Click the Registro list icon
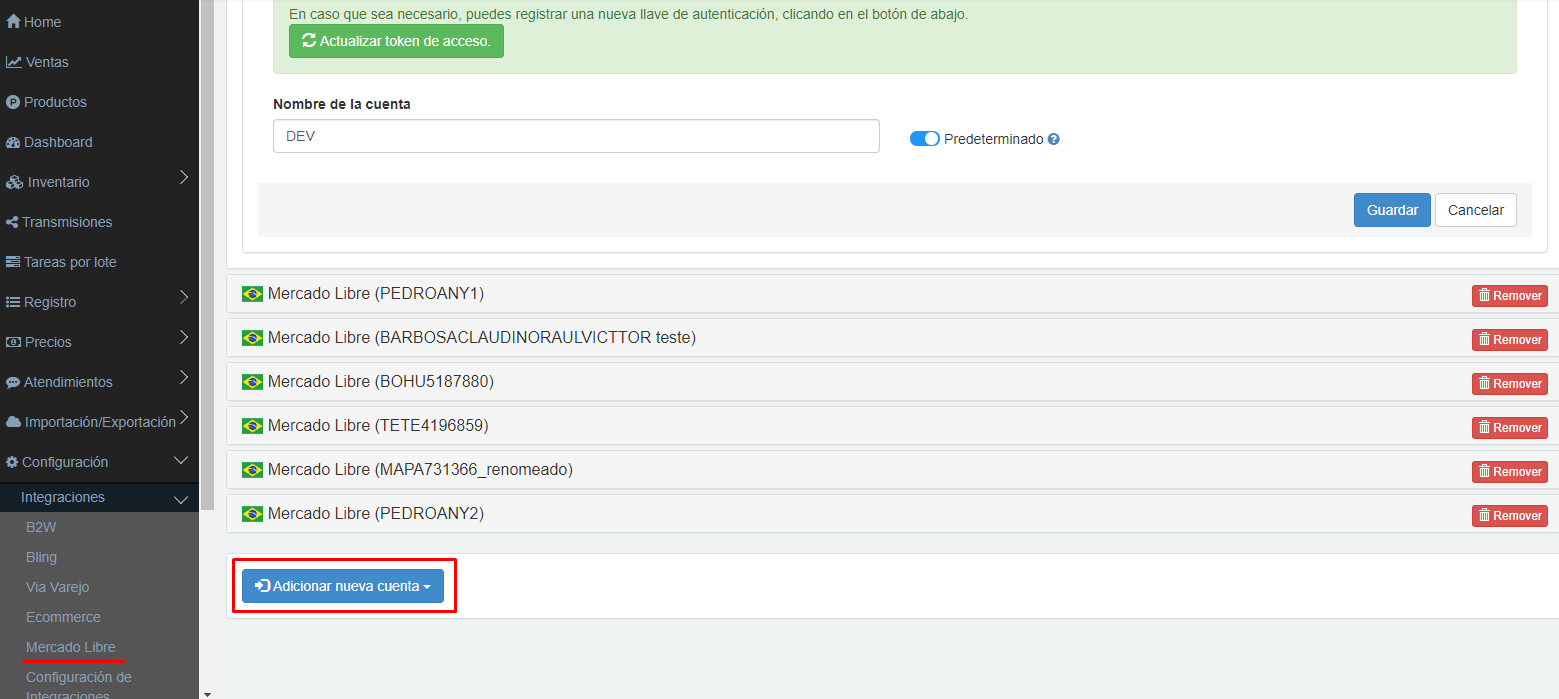This screenshot has height=699, width=1559. tap(13, 302)
